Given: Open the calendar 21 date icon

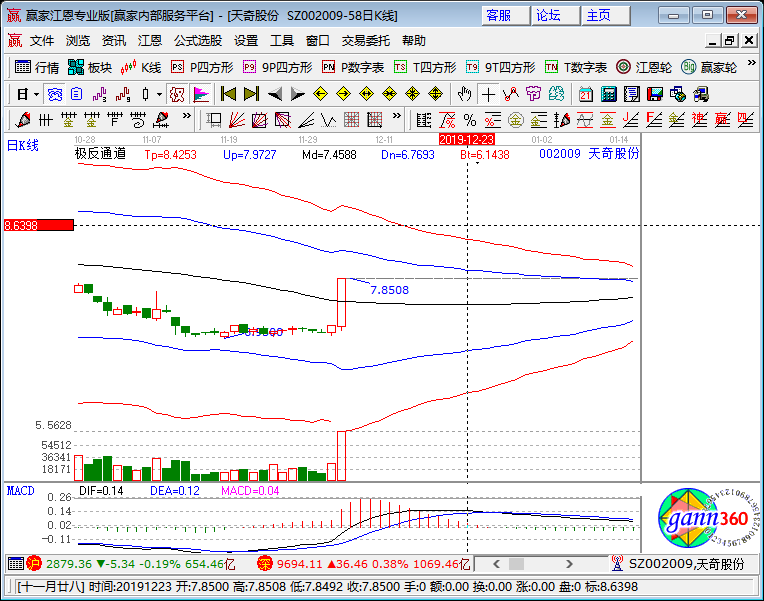Looking at the screenshot, I should pos(586,94).
